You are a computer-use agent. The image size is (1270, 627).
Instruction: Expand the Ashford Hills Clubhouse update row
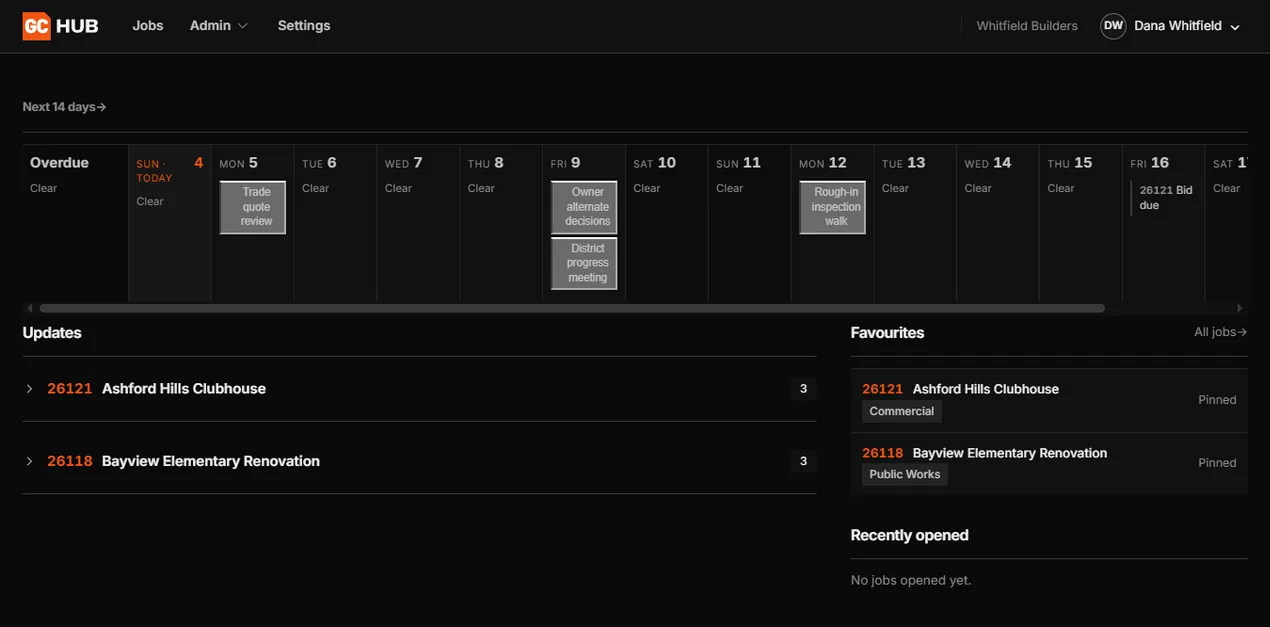click(419, 389)
